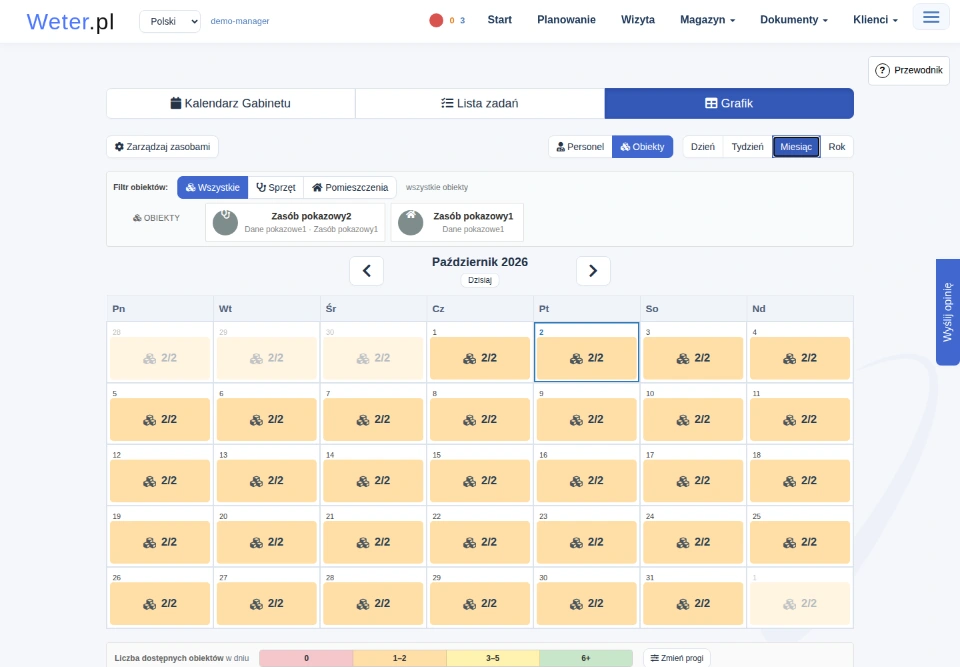Select the Rok view range
The width and height of the screenshot is (960, 667).
(x=837, y=146)
